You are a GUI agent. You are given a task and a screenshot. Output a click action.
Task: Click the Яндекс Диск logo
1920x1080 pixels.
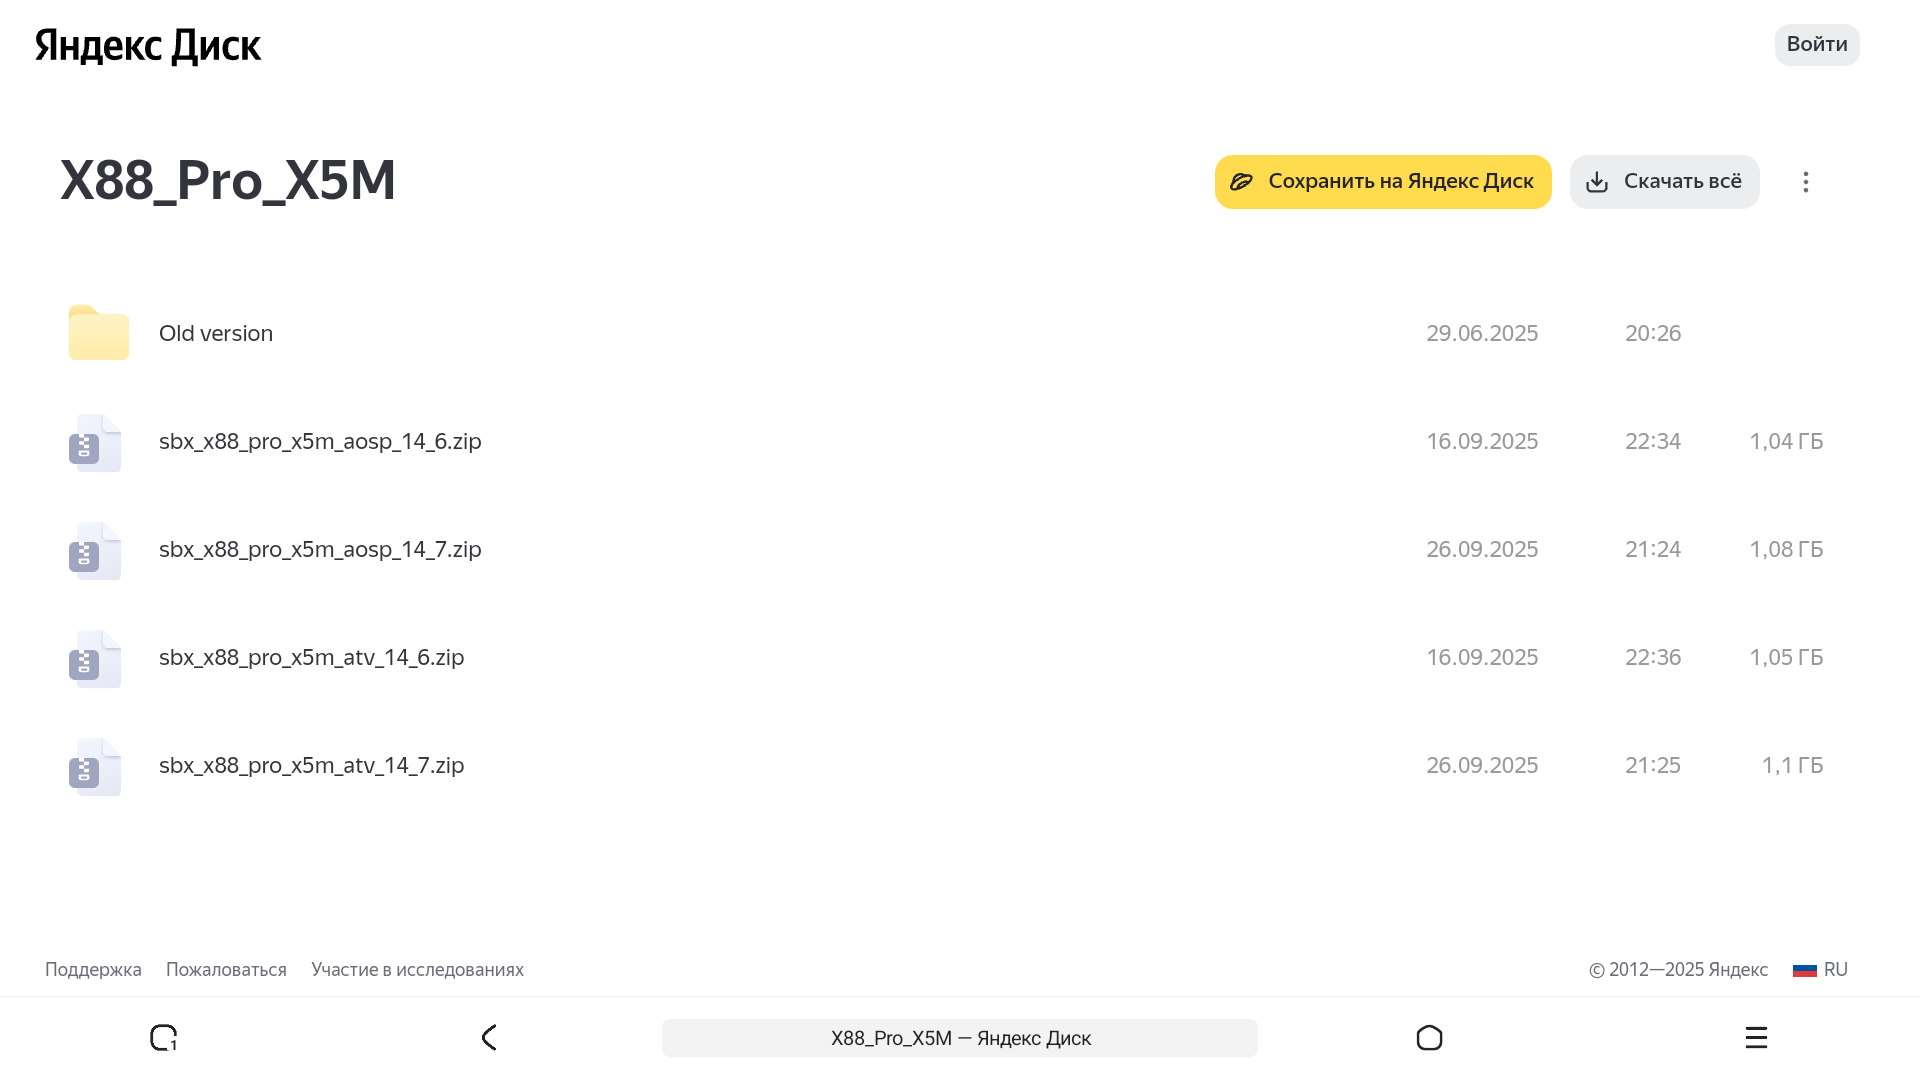point(148,46)
